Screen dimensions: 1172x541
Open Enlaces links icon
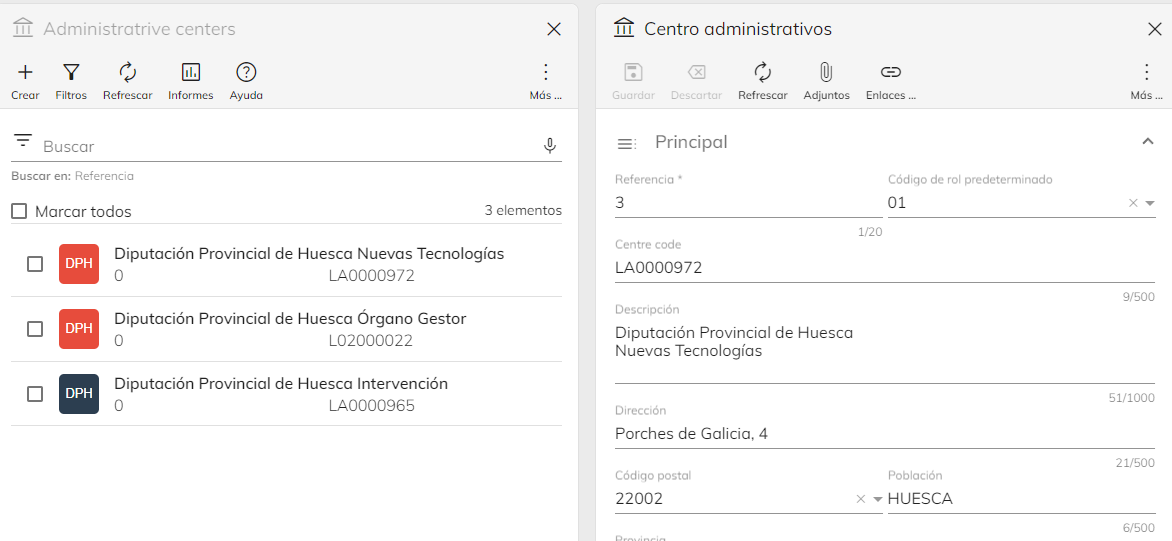tap(890, 72)
